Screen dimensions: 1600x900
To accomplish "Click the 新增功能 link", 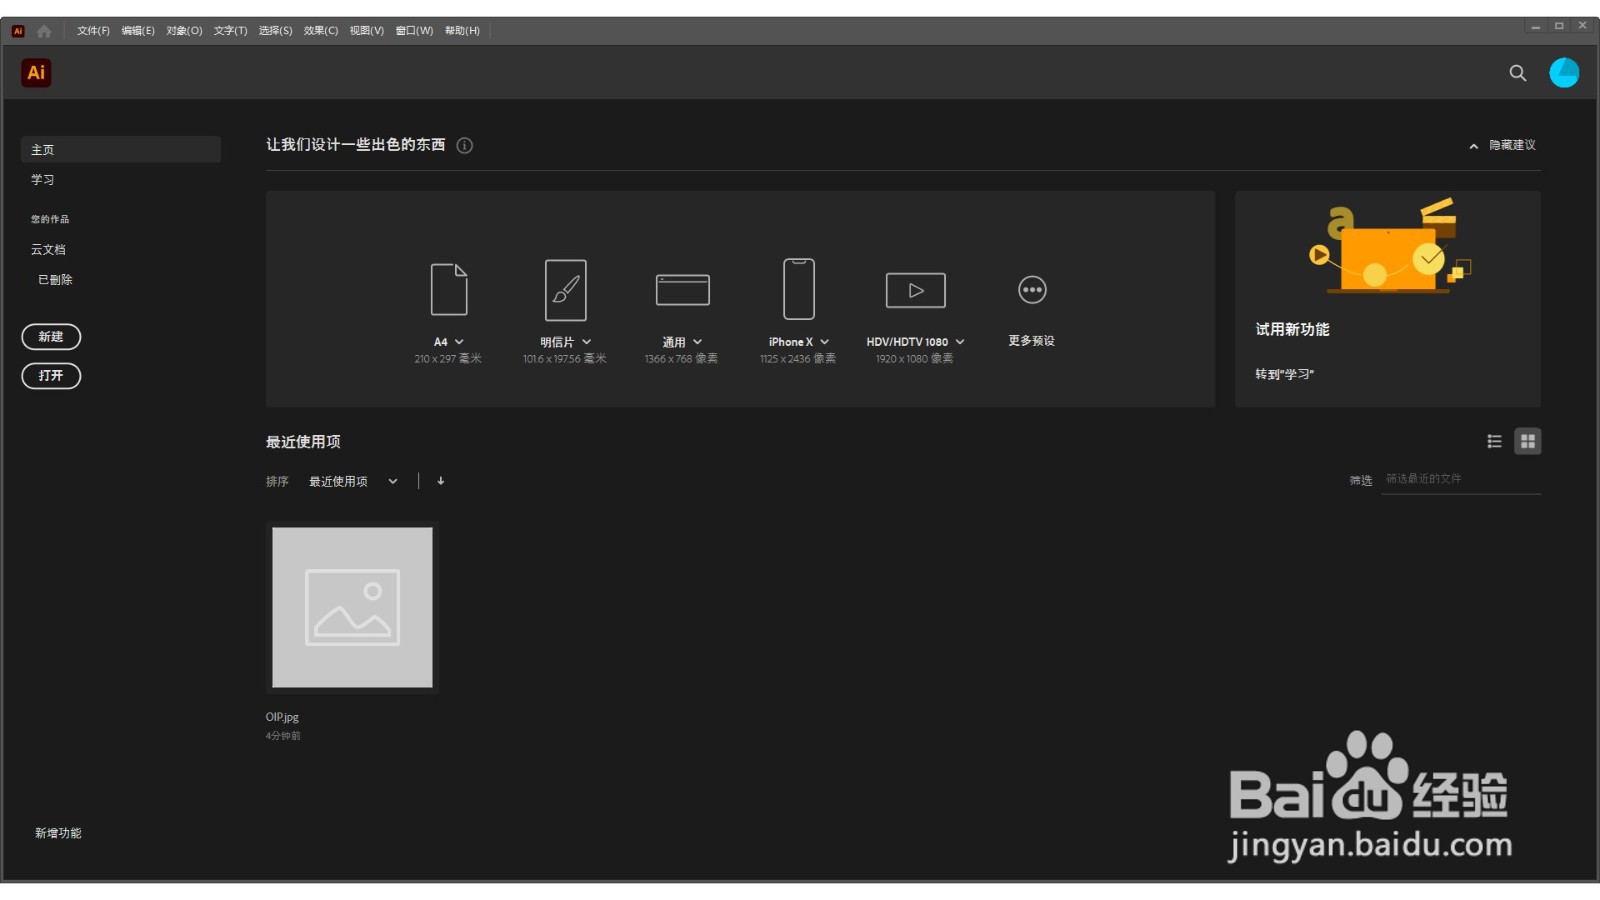I will coord(58,833).
